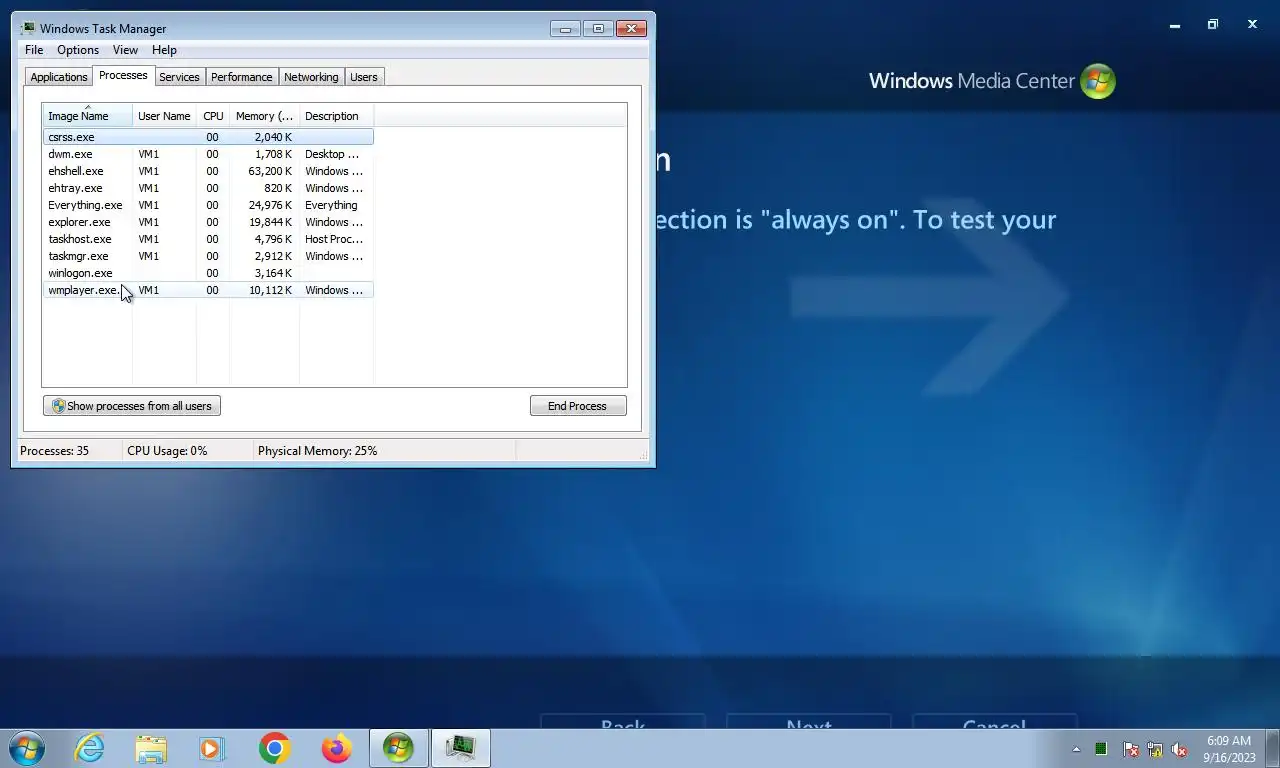Select the dwm.exe process row

click(208, 154)
